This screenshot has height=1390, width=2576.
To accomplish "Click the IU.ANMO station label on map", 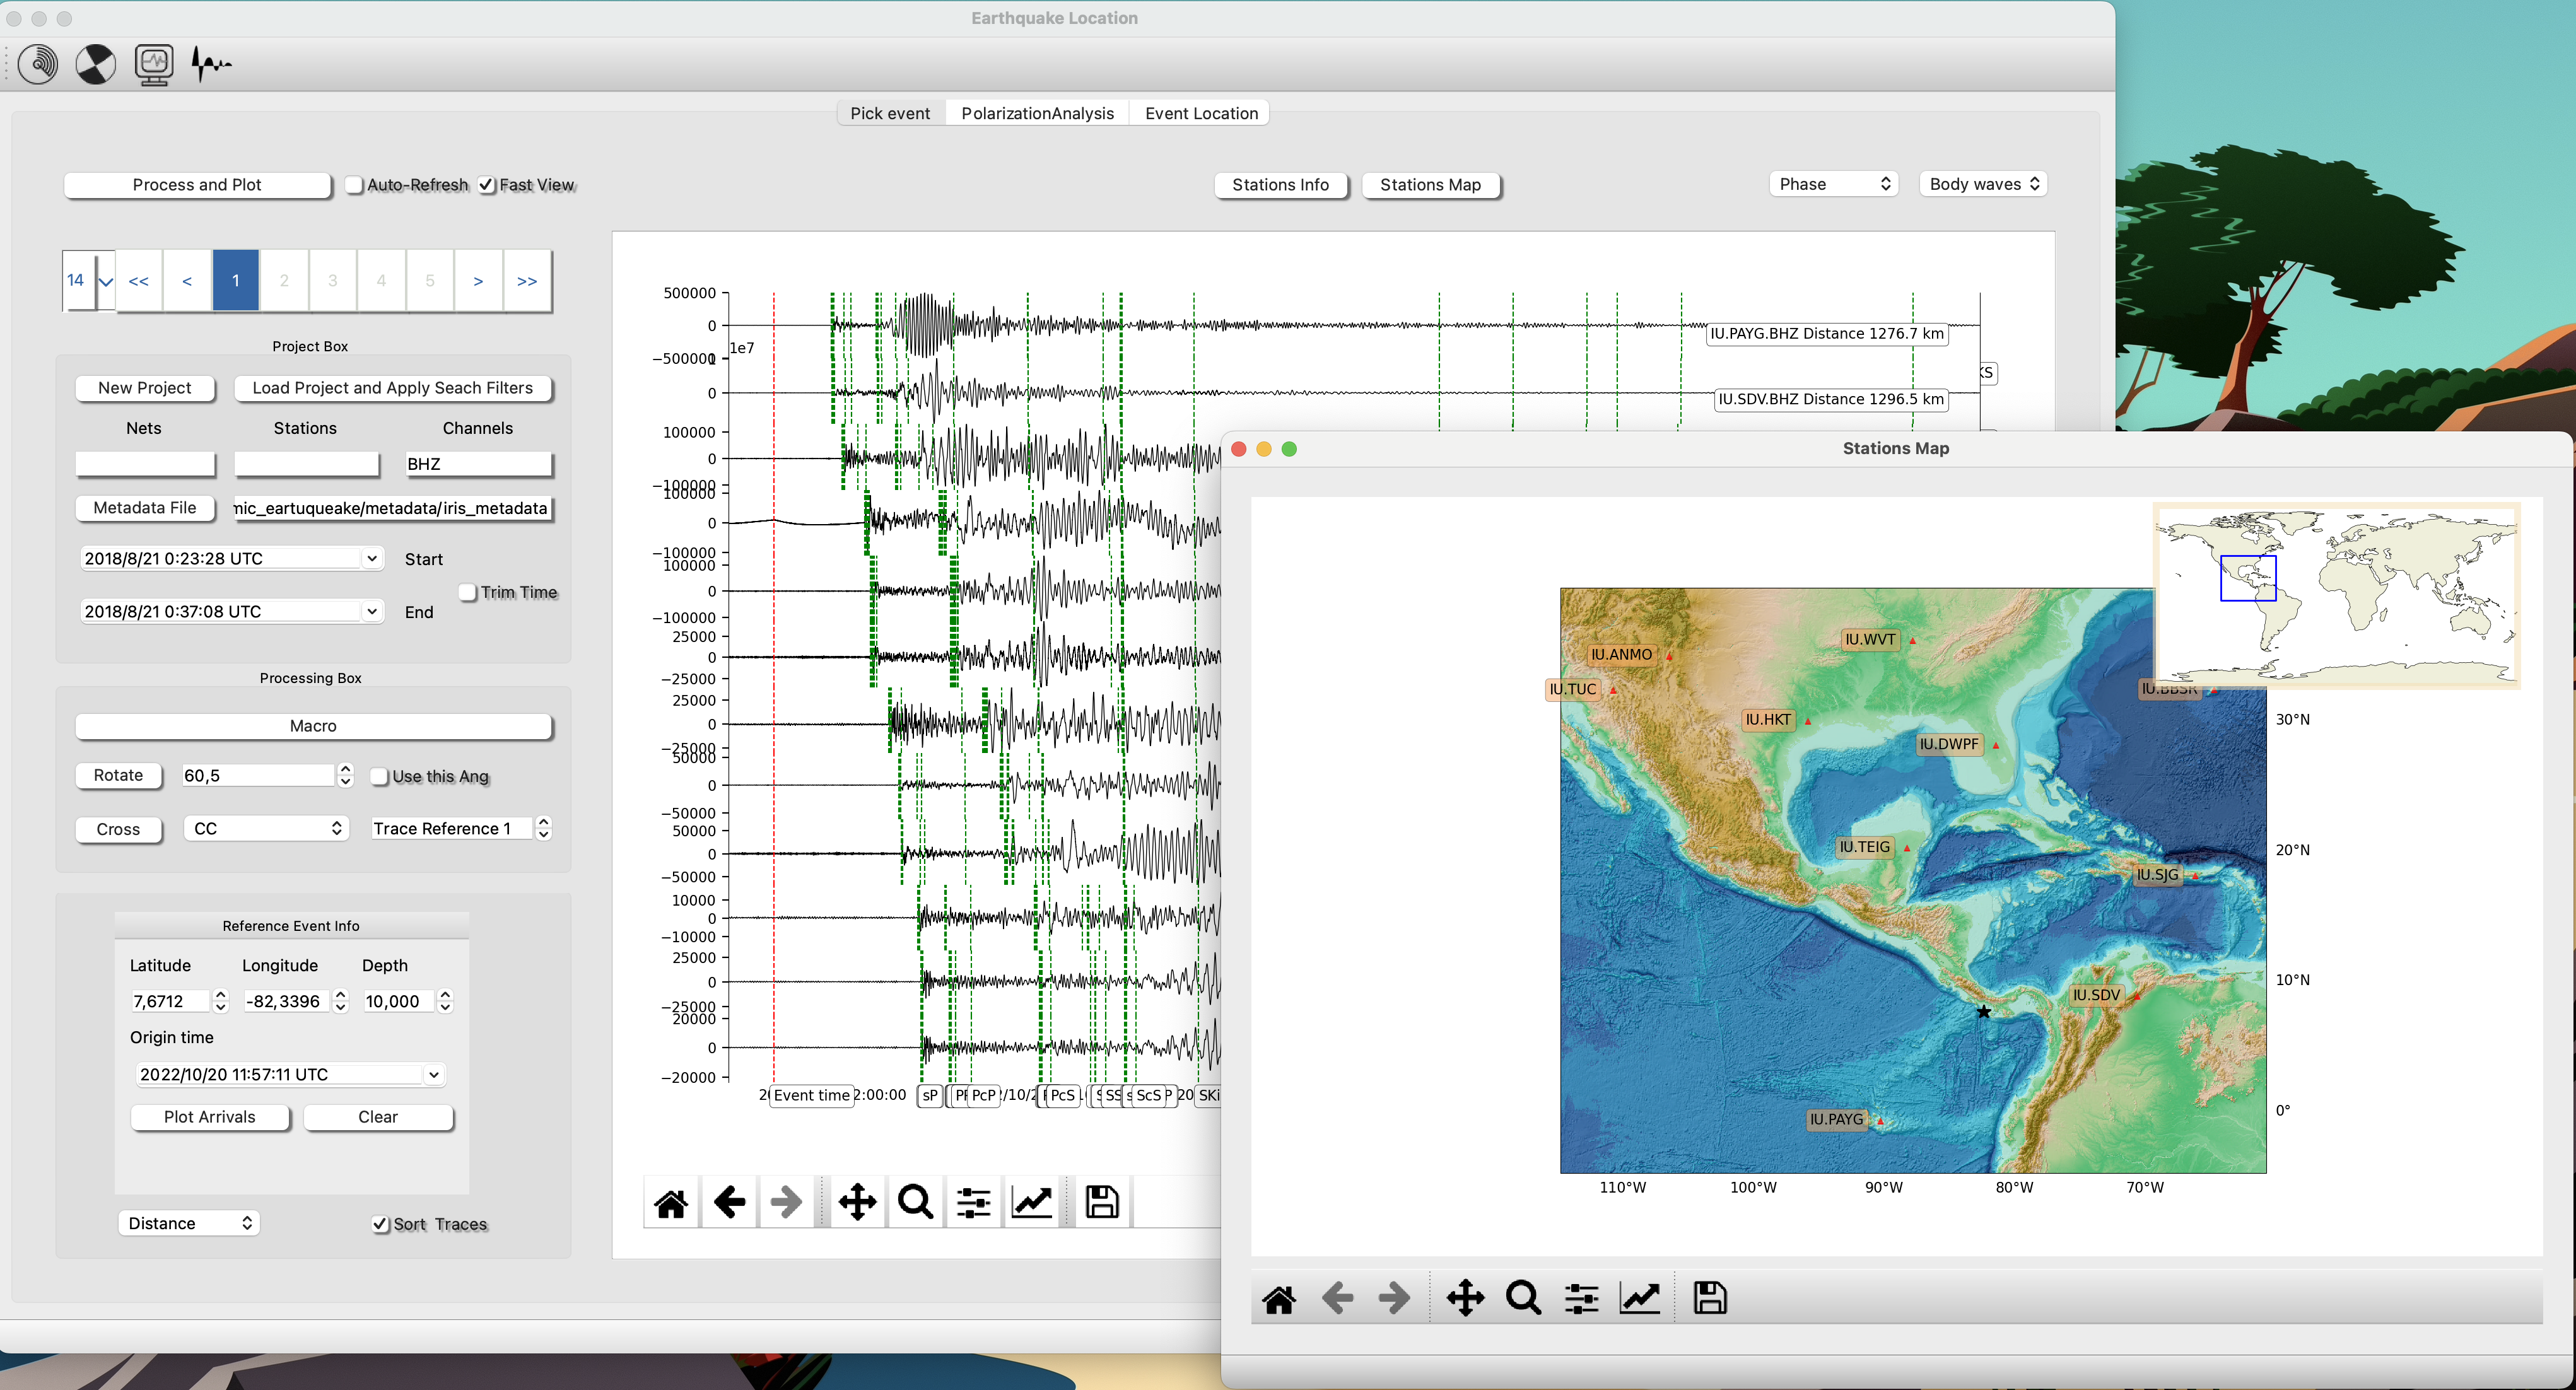I will 1621,655.
